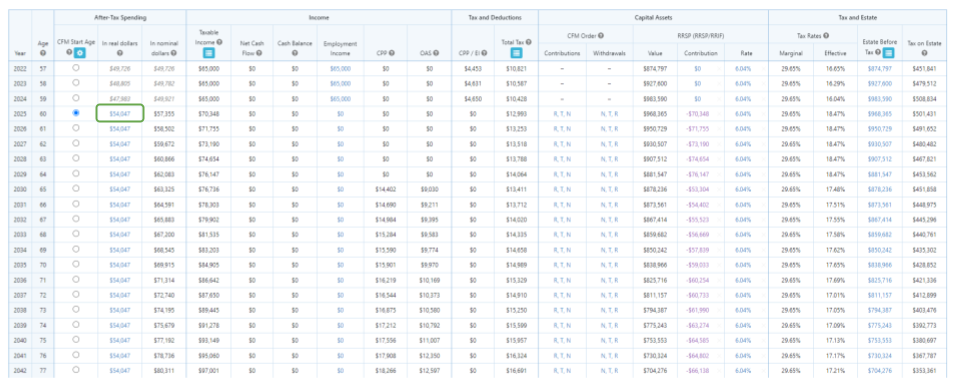
Task: Select CFM start age radio for 2026
Action: (x=76, y=128)
